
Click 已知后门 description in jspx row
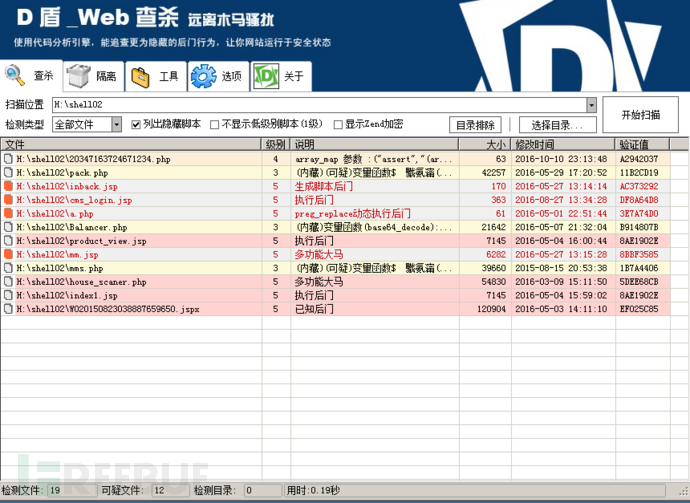[314, 309]
